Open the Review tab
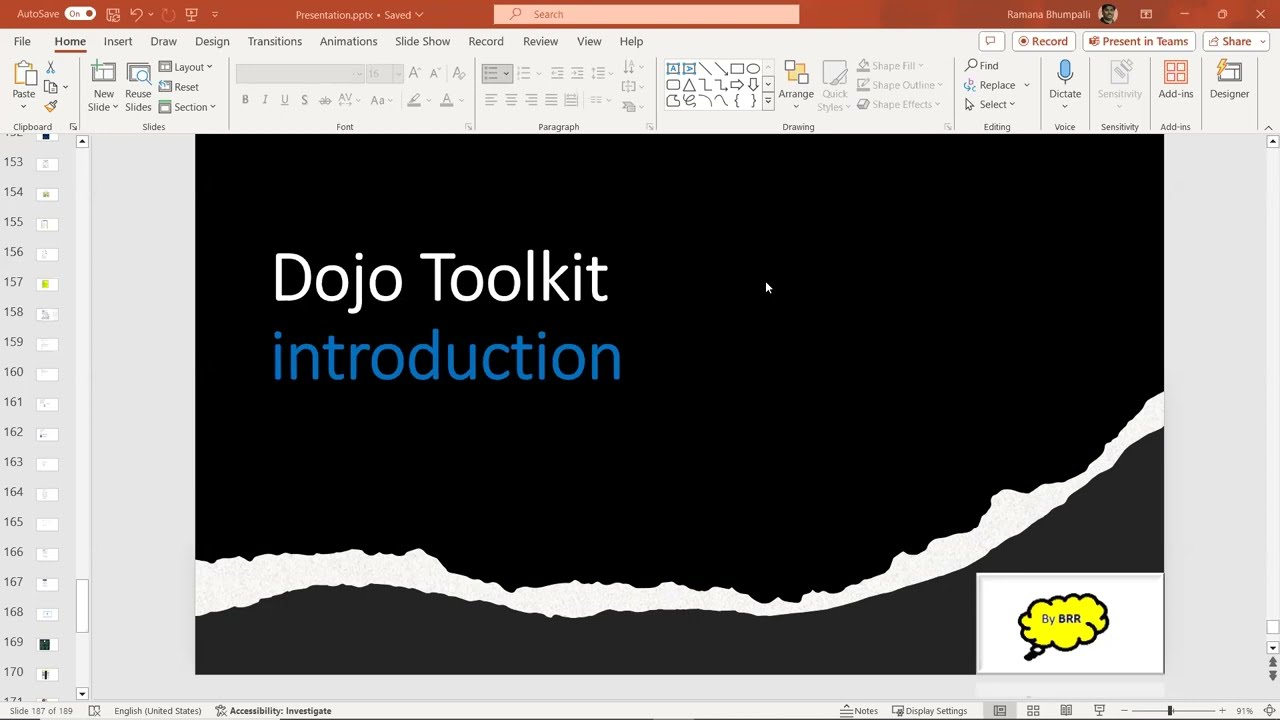The image size is (1280, 720). coord(540,41)
